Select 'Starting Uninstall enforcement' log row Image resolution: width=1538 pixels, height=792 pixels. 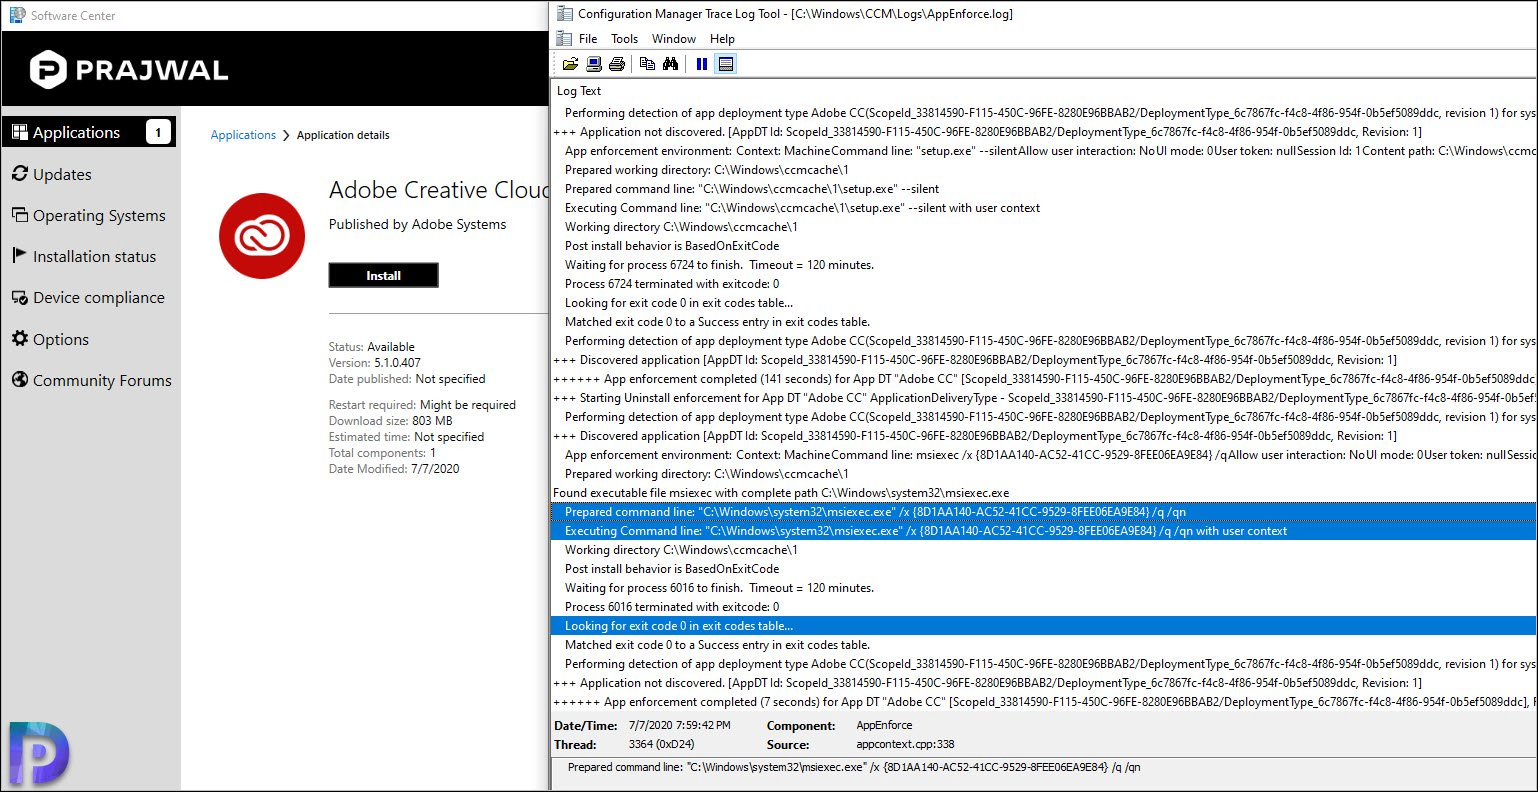click(1044, 398)
